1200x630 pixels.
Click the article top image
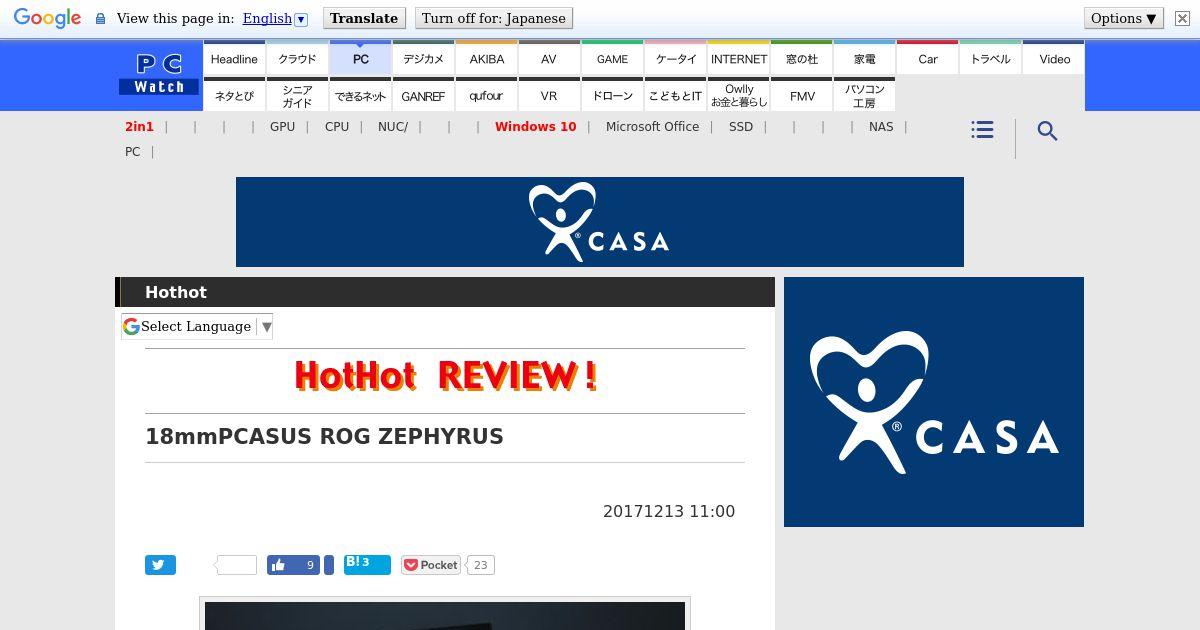[445, 614]
